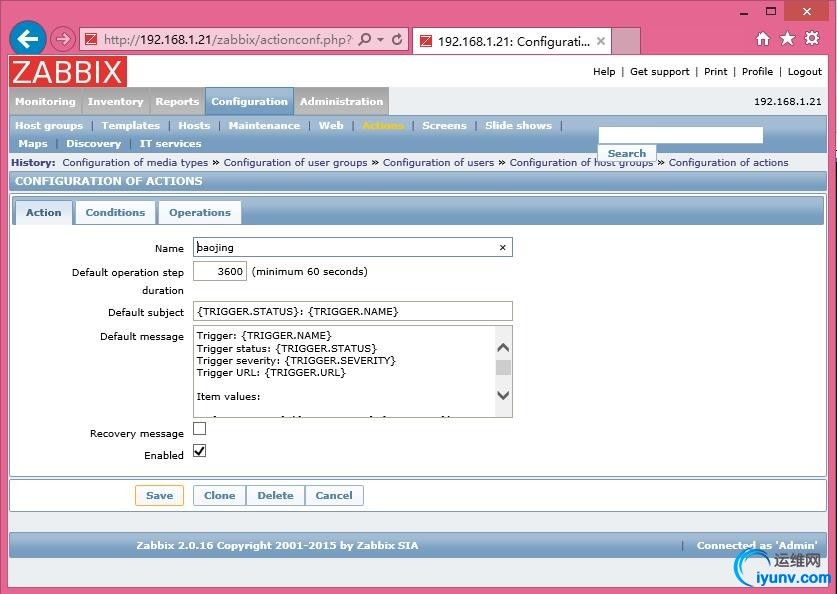Click the Search button

pyautogui.click(x=627, y=153)
